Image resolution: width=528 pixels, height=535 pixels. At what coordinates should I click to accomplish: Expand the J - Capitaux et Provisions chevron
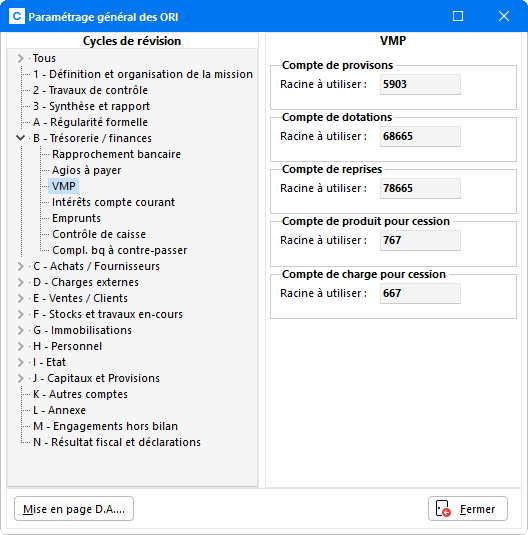(x=20, y=378)
